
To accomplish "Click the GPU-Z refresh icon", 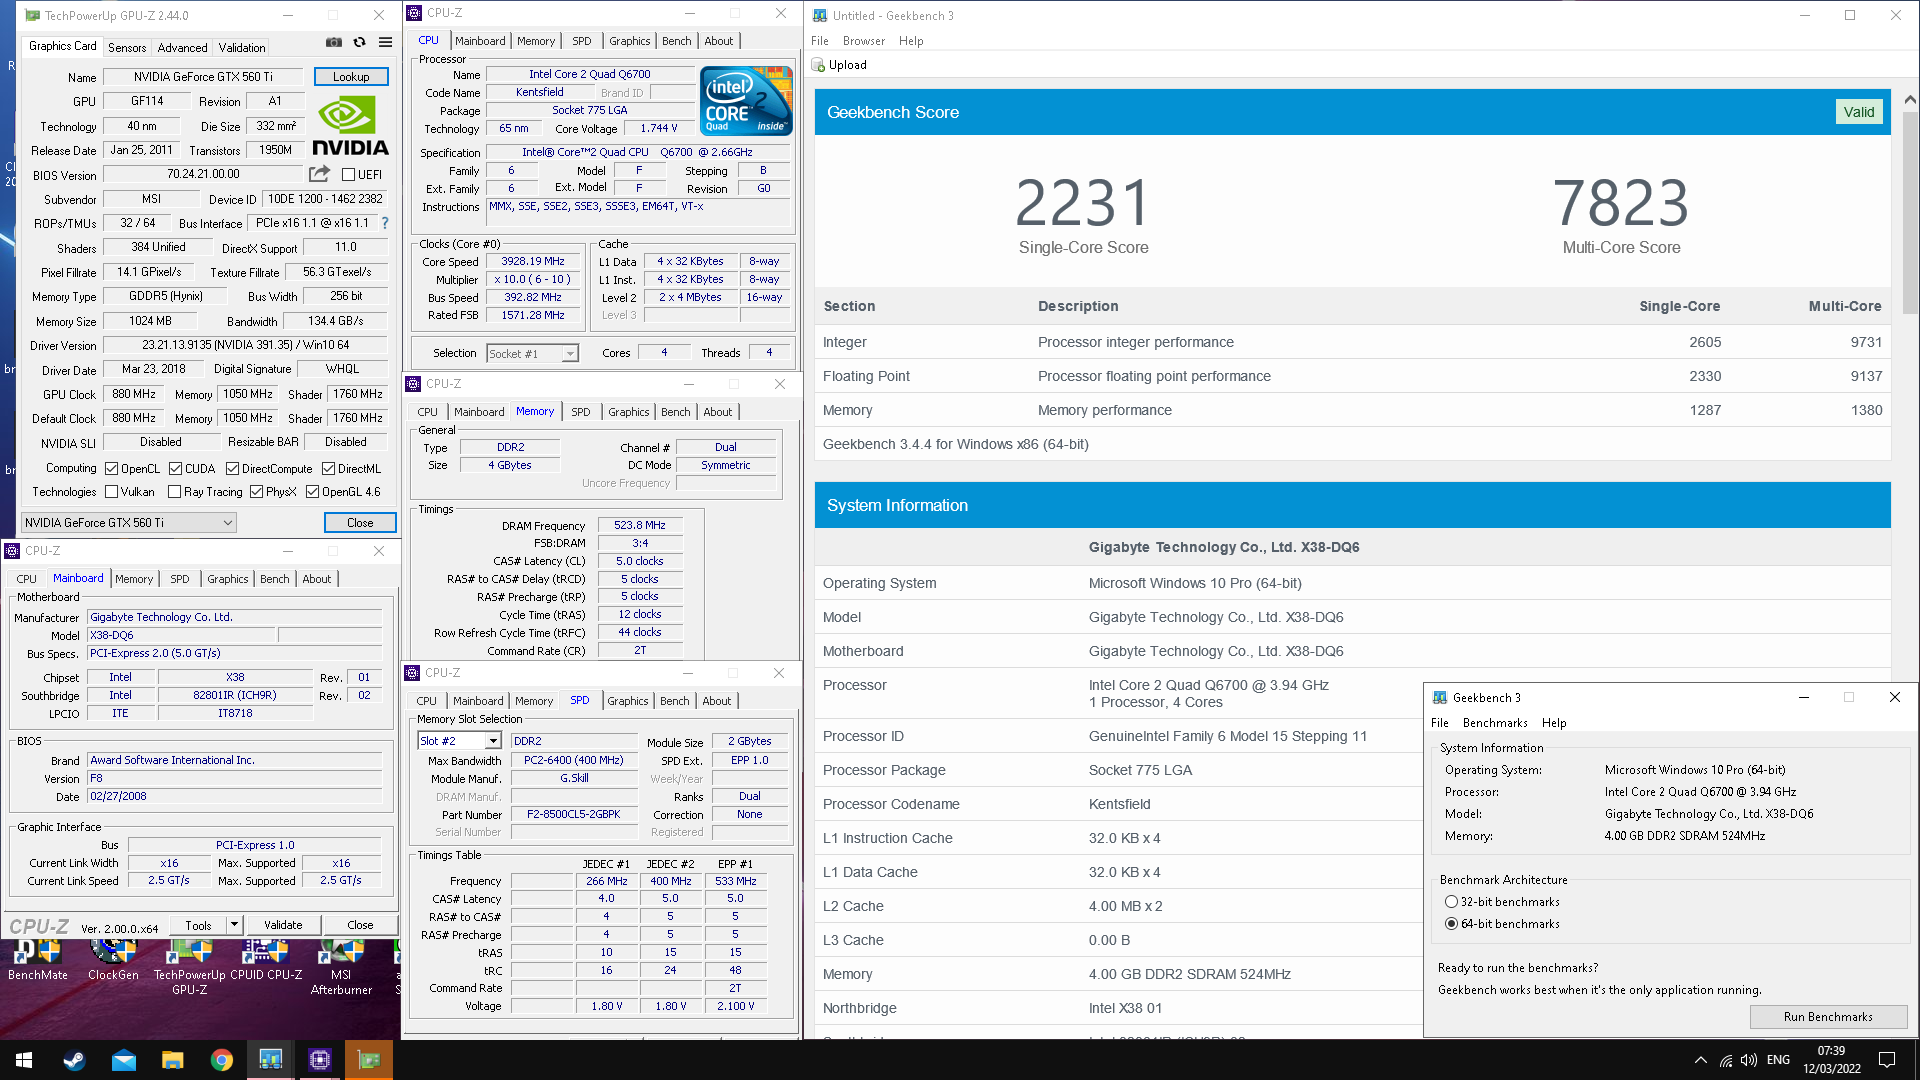I will (x=360, y=42).
